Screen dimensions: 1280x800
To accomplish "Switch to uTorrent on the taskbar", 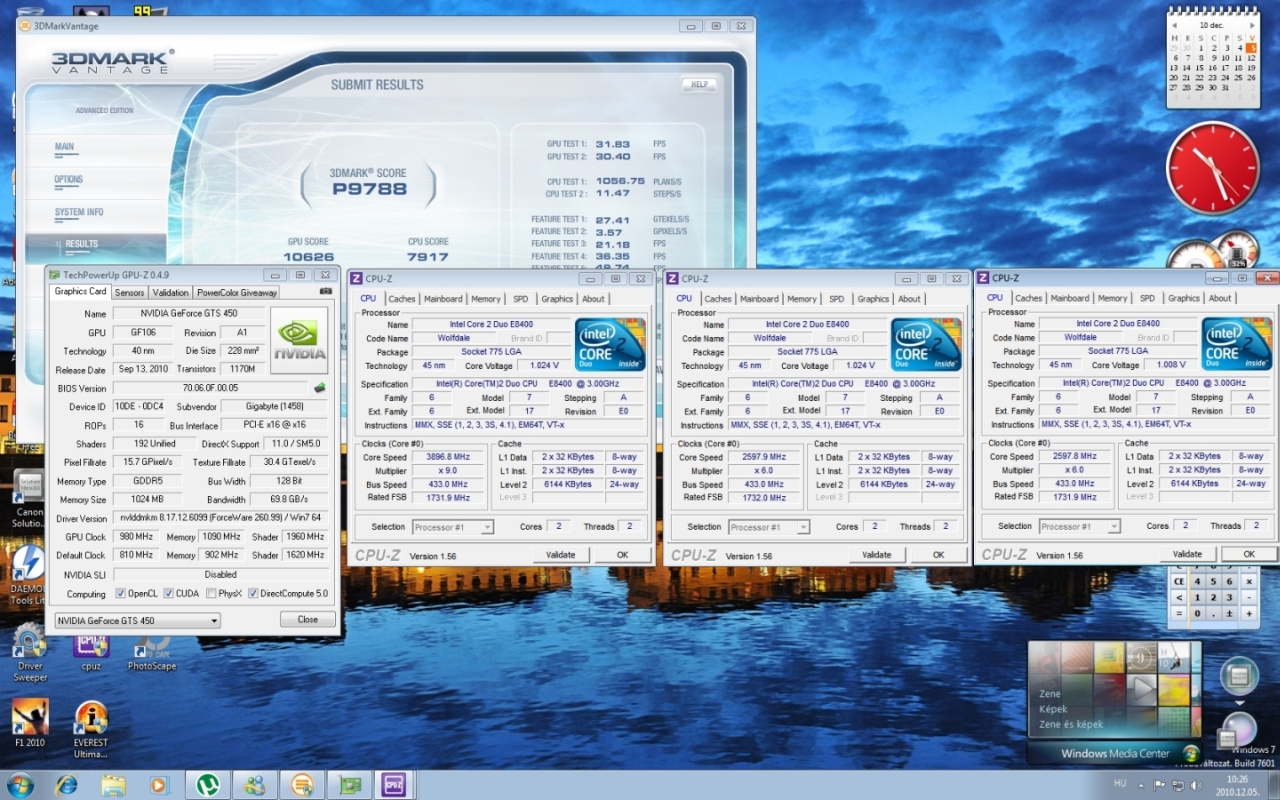I will (208, 785).
